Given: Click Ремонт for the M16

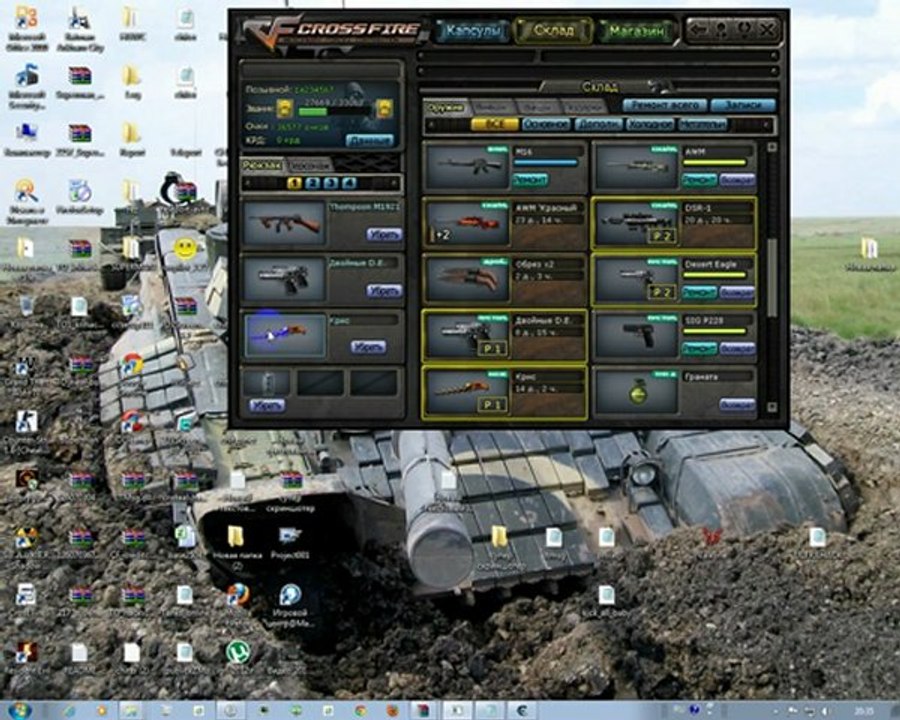Looking at the screenshot, I should [x=529, y=180].
